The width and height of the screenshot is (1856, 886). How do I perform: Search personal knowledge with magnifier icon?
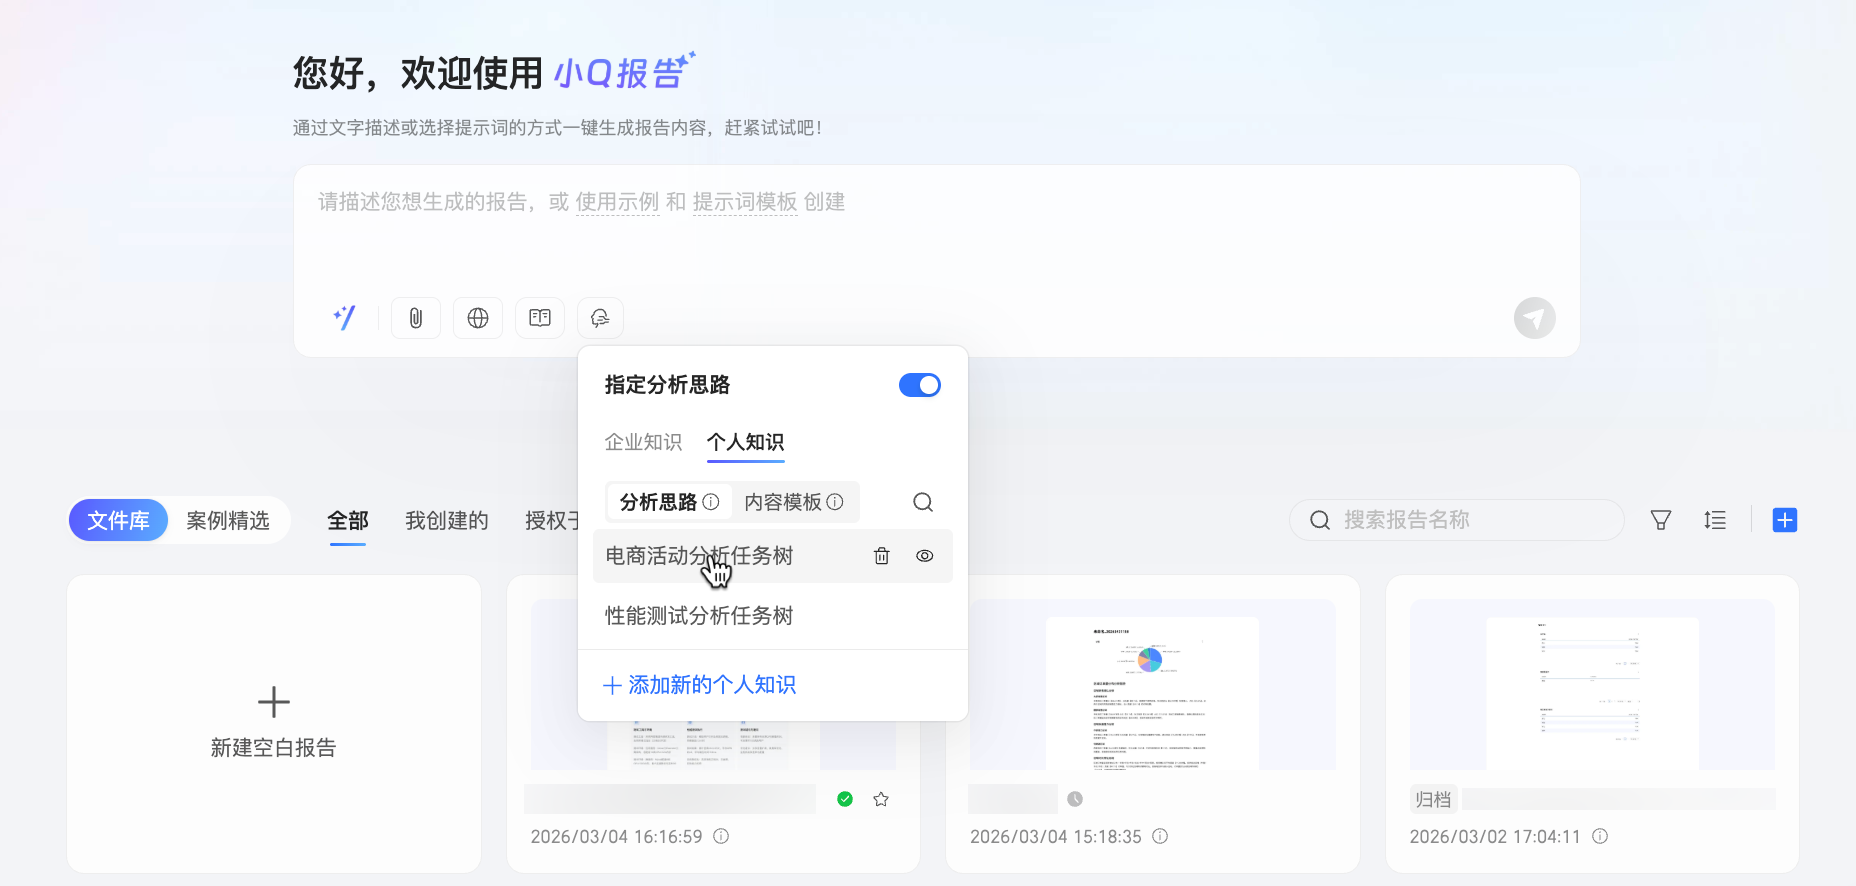pyautogui.click(x=923, y=502)
